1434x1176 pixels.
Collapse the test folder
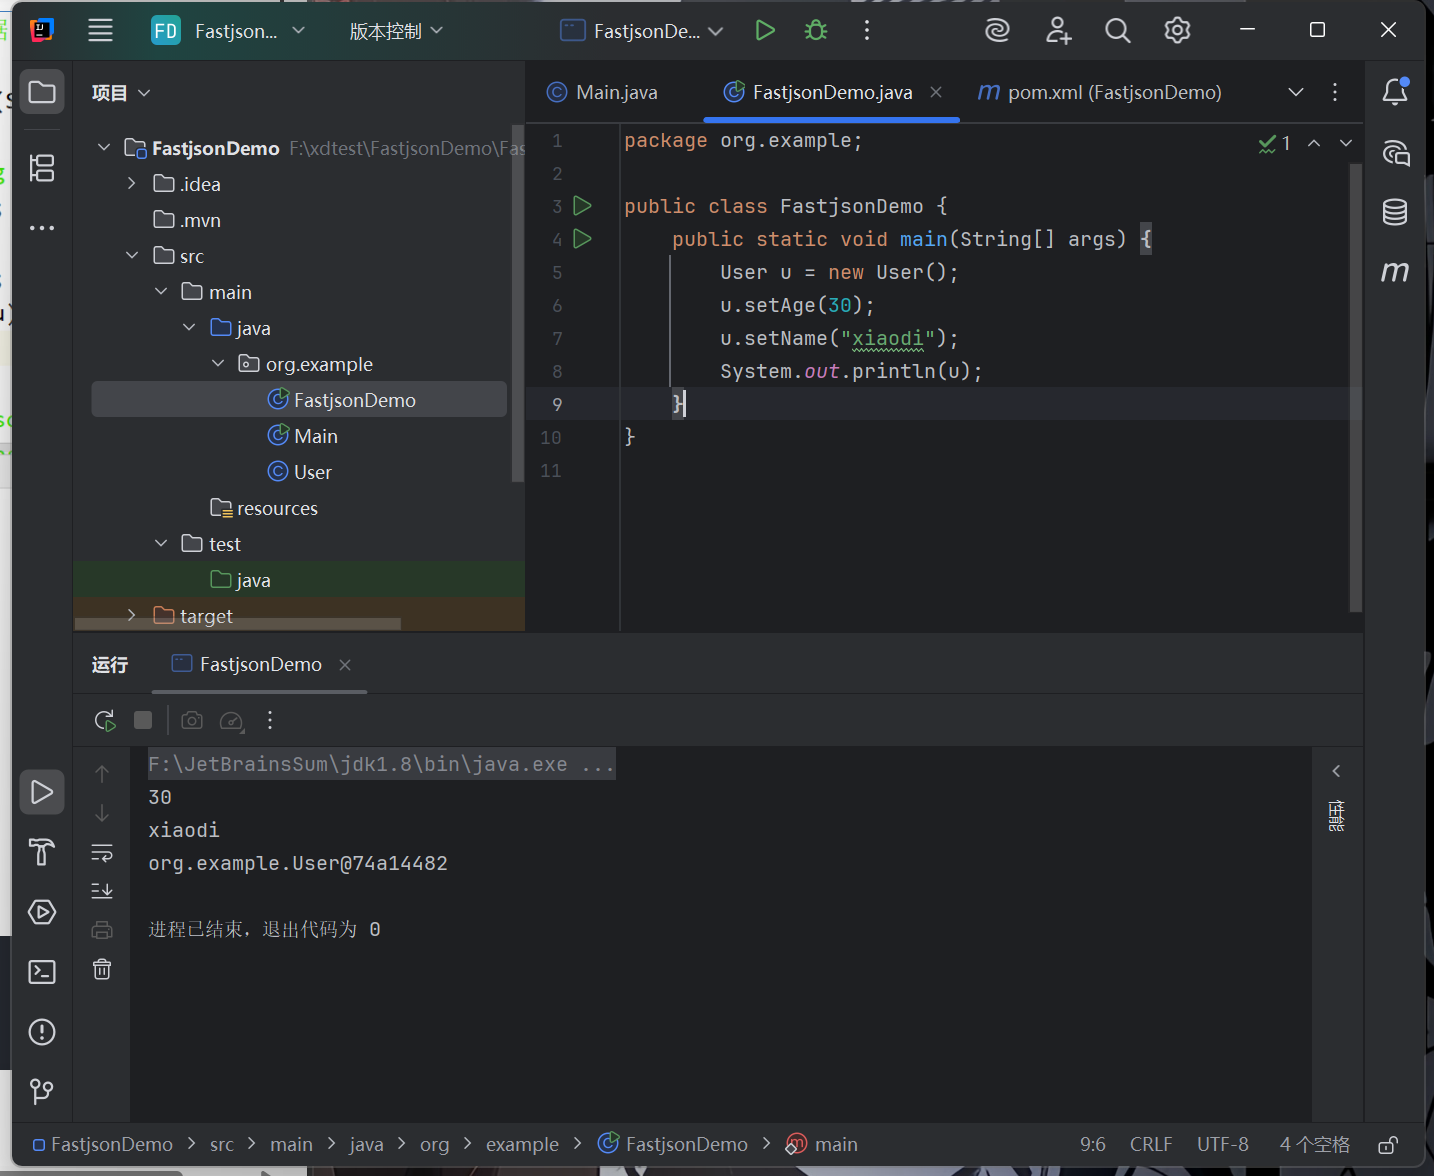pos(161,544)
